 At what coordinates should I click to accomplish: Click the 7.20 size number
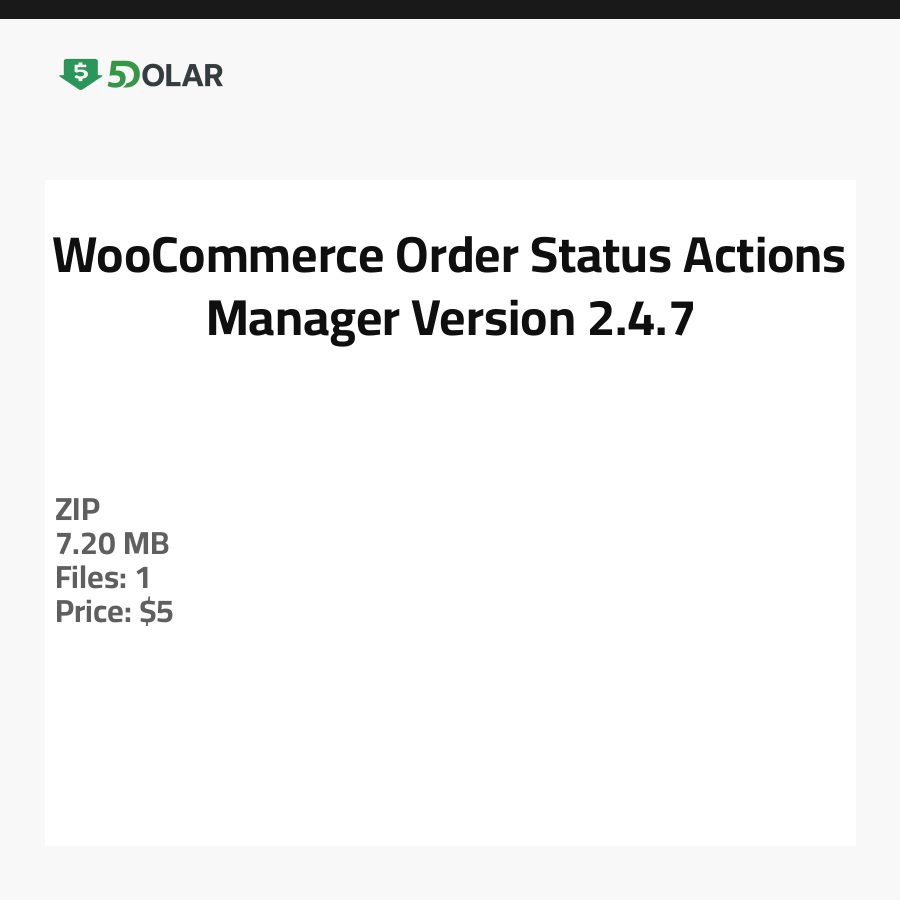[85, 545]
